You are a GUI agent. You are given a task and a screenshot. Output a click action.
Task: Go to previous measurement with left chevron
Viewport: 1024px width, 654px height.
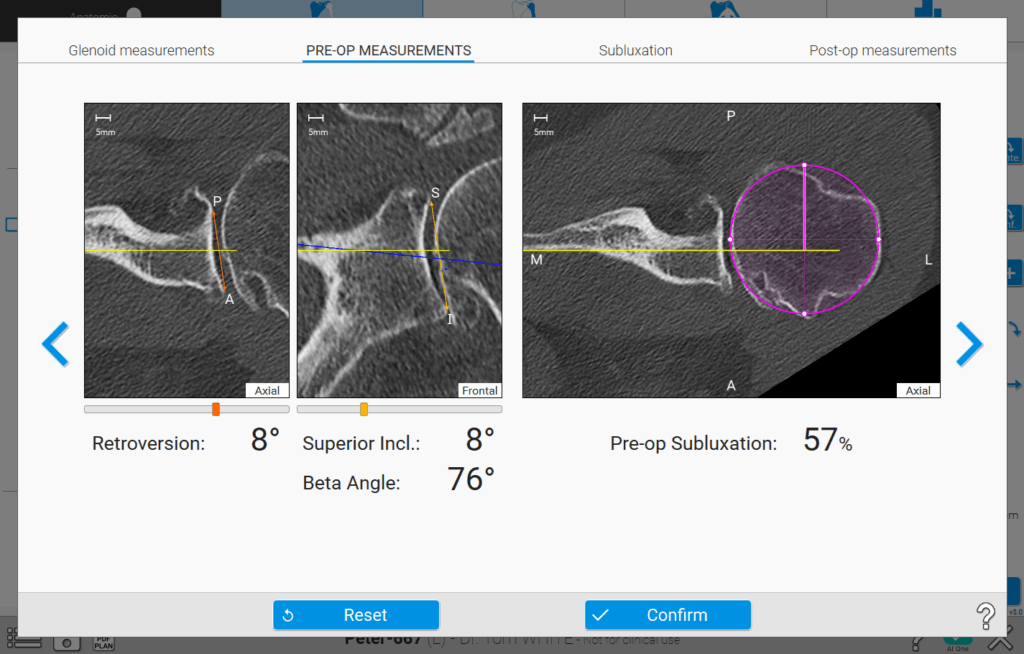[x=55, y=344]
